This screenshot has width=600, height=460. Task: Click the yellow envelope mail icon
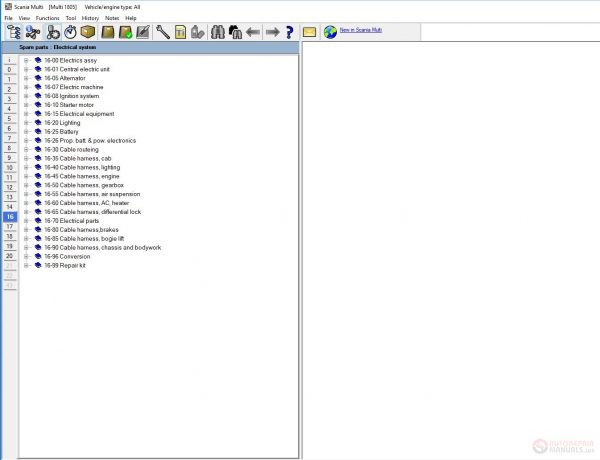pyautogui.click(x=309, y=32)
